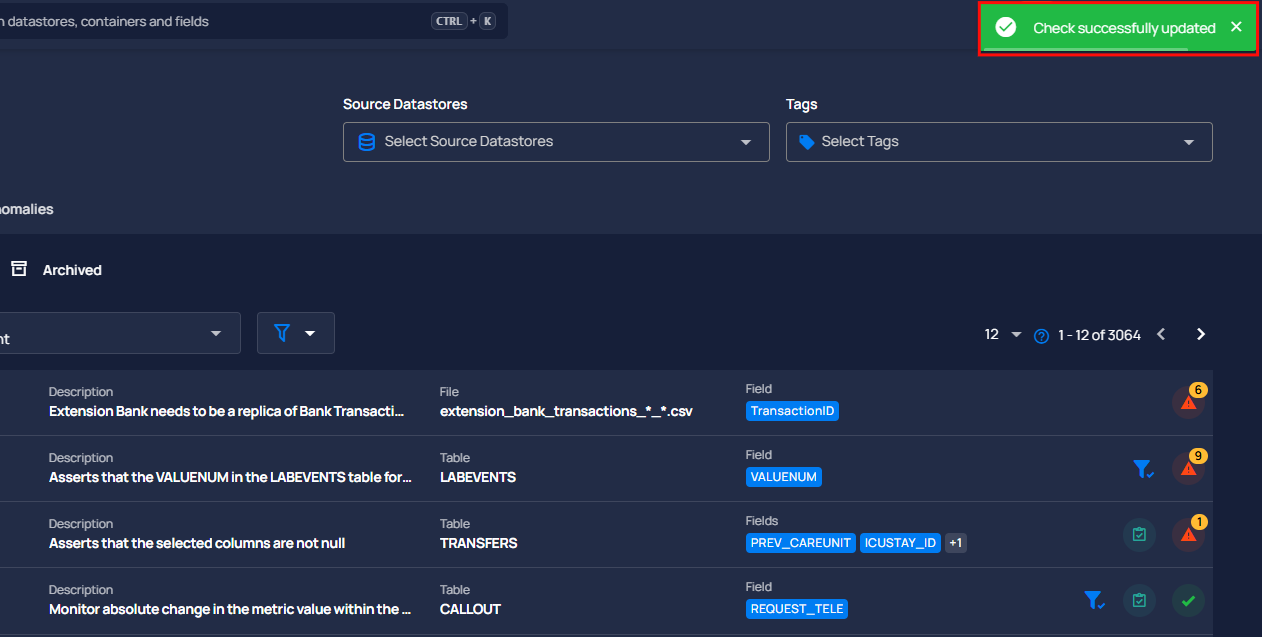Click the ICUSTAY_ID field tag

pyautogui.click(x=900, y=543)
